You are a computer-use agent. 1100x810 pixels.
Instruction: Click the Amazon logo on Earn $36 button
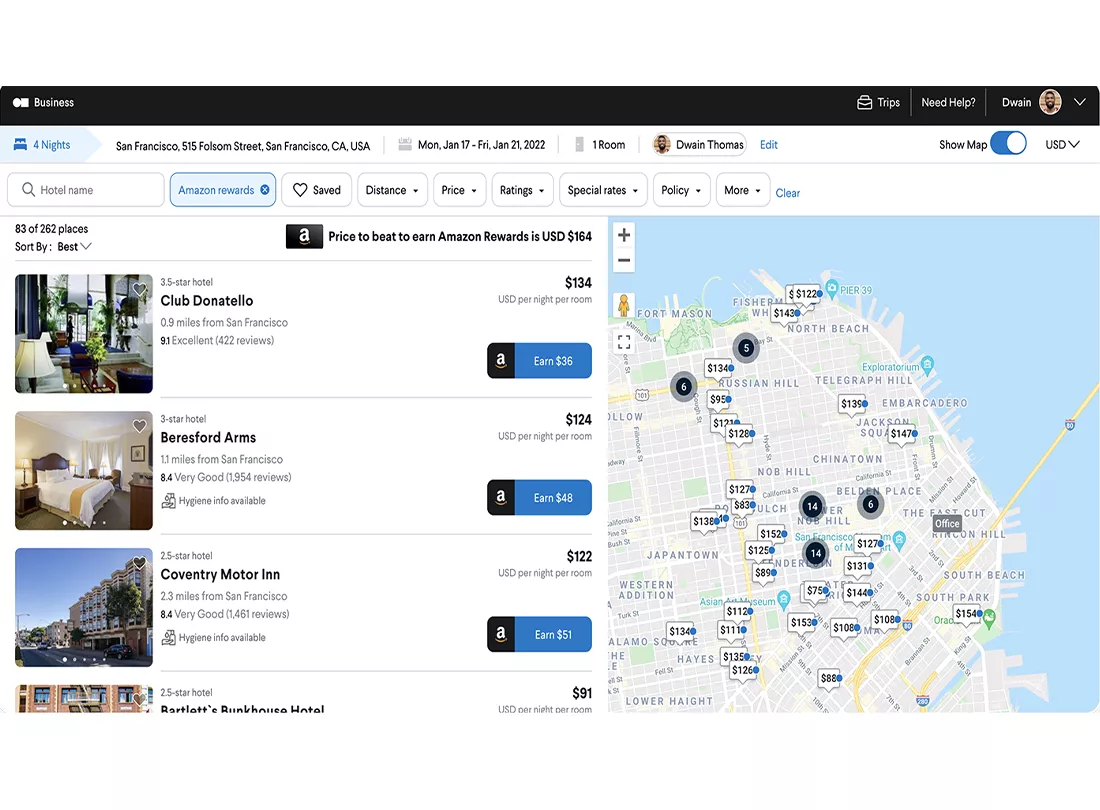tap(501, 360)
